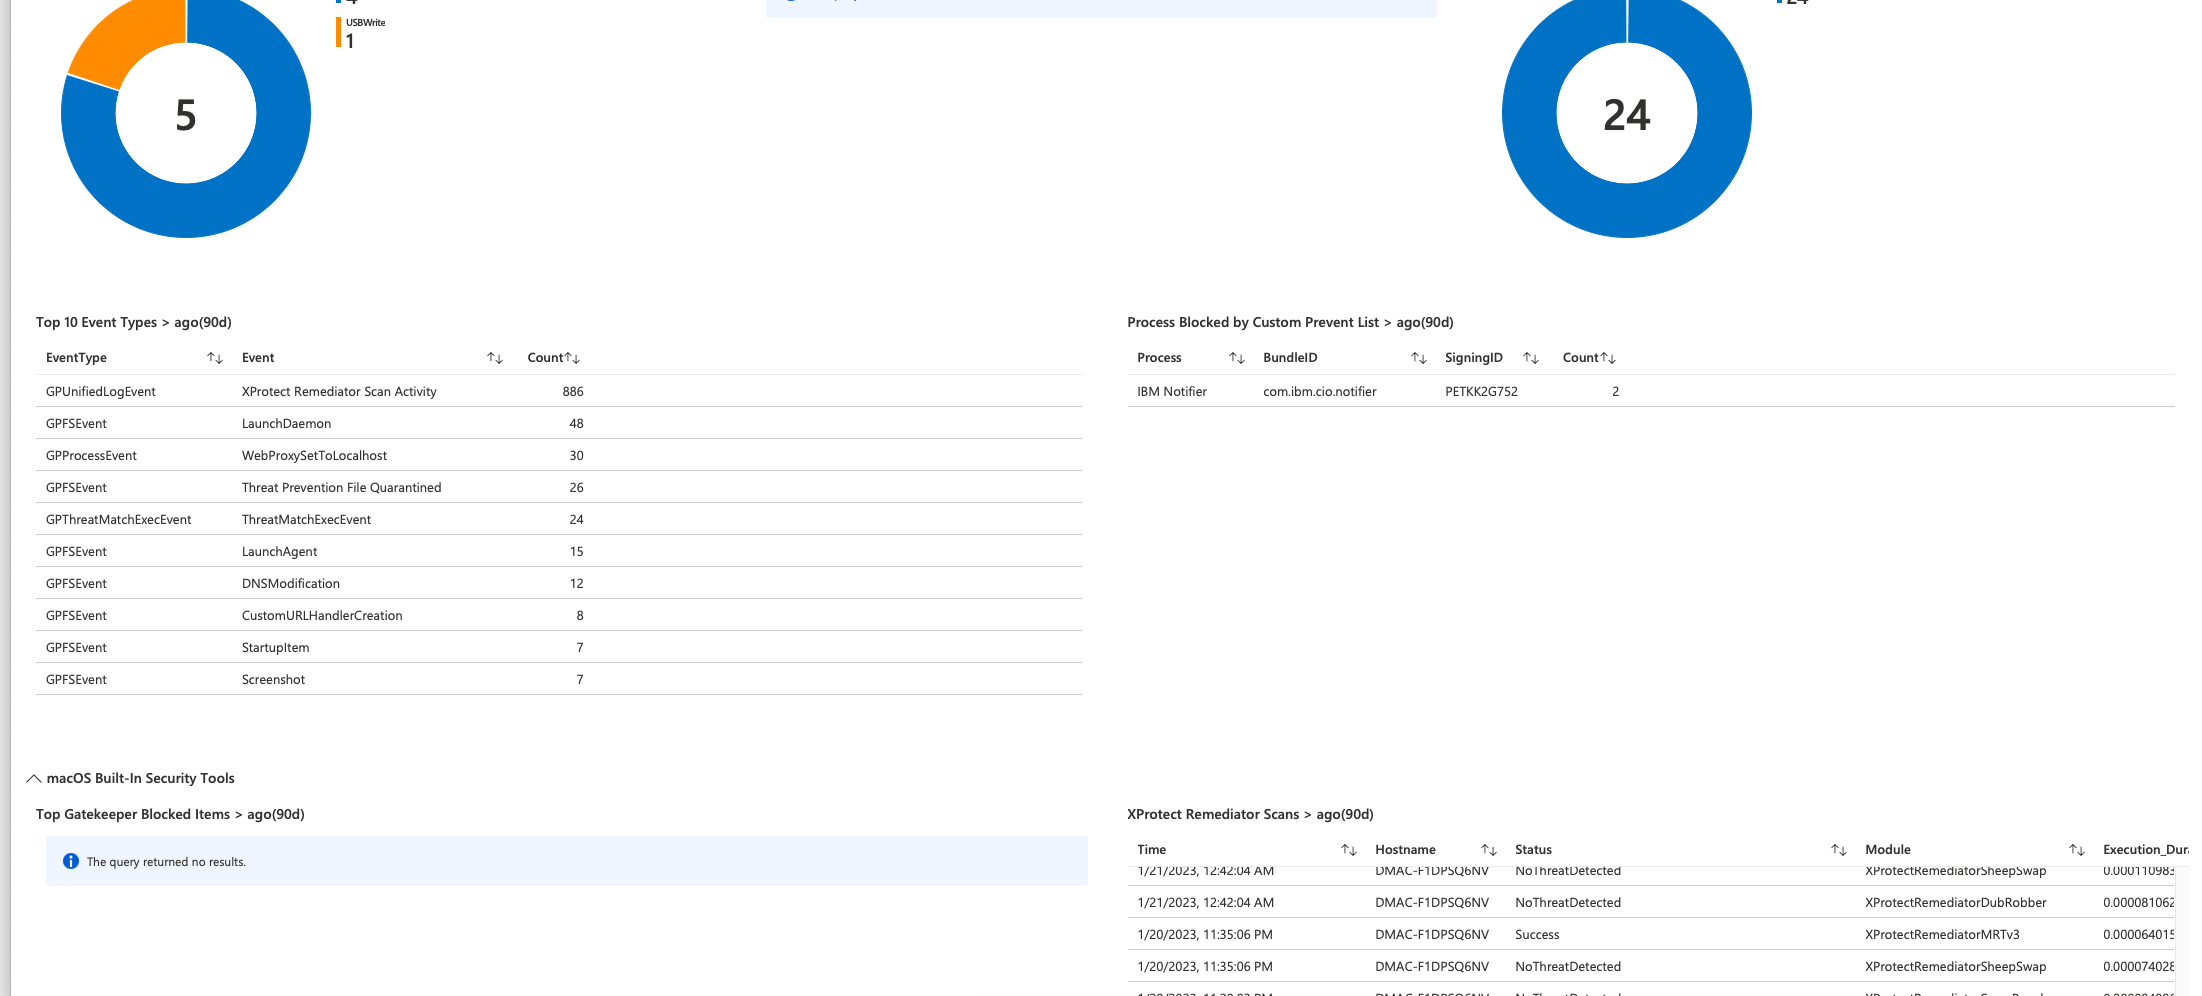Open the Top 10 Event Types query title
The width and height of the screenshot is (2202, 996).
133,322
